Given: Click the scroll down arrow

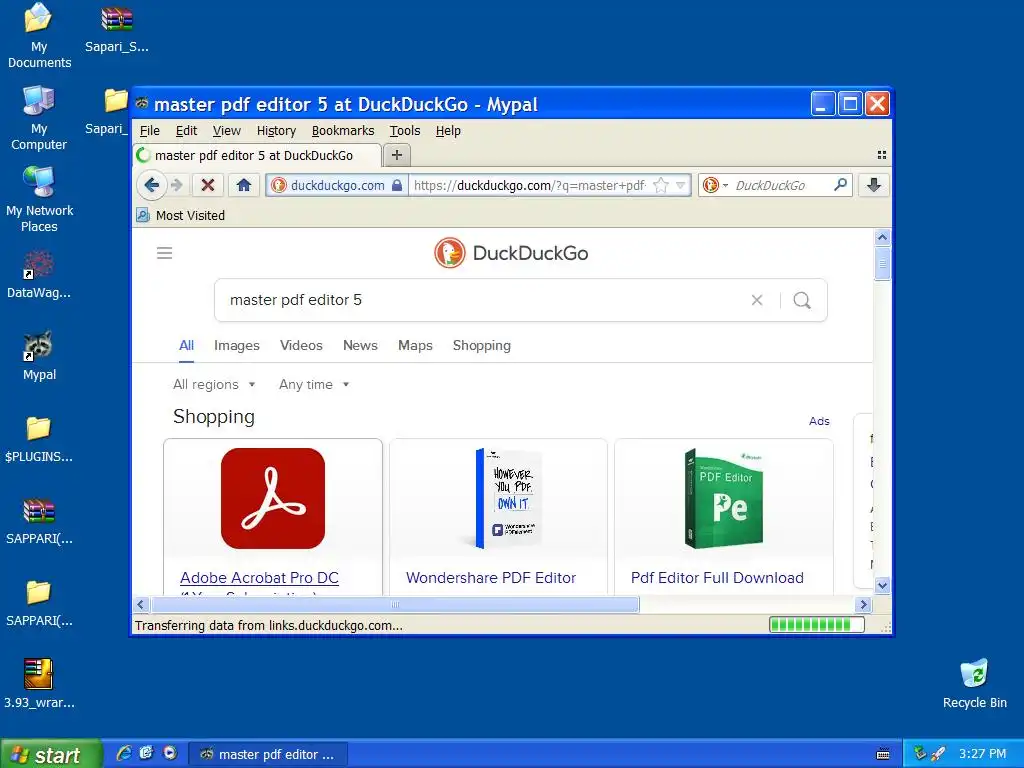Looking at the screenshot, I should point(882,585).
